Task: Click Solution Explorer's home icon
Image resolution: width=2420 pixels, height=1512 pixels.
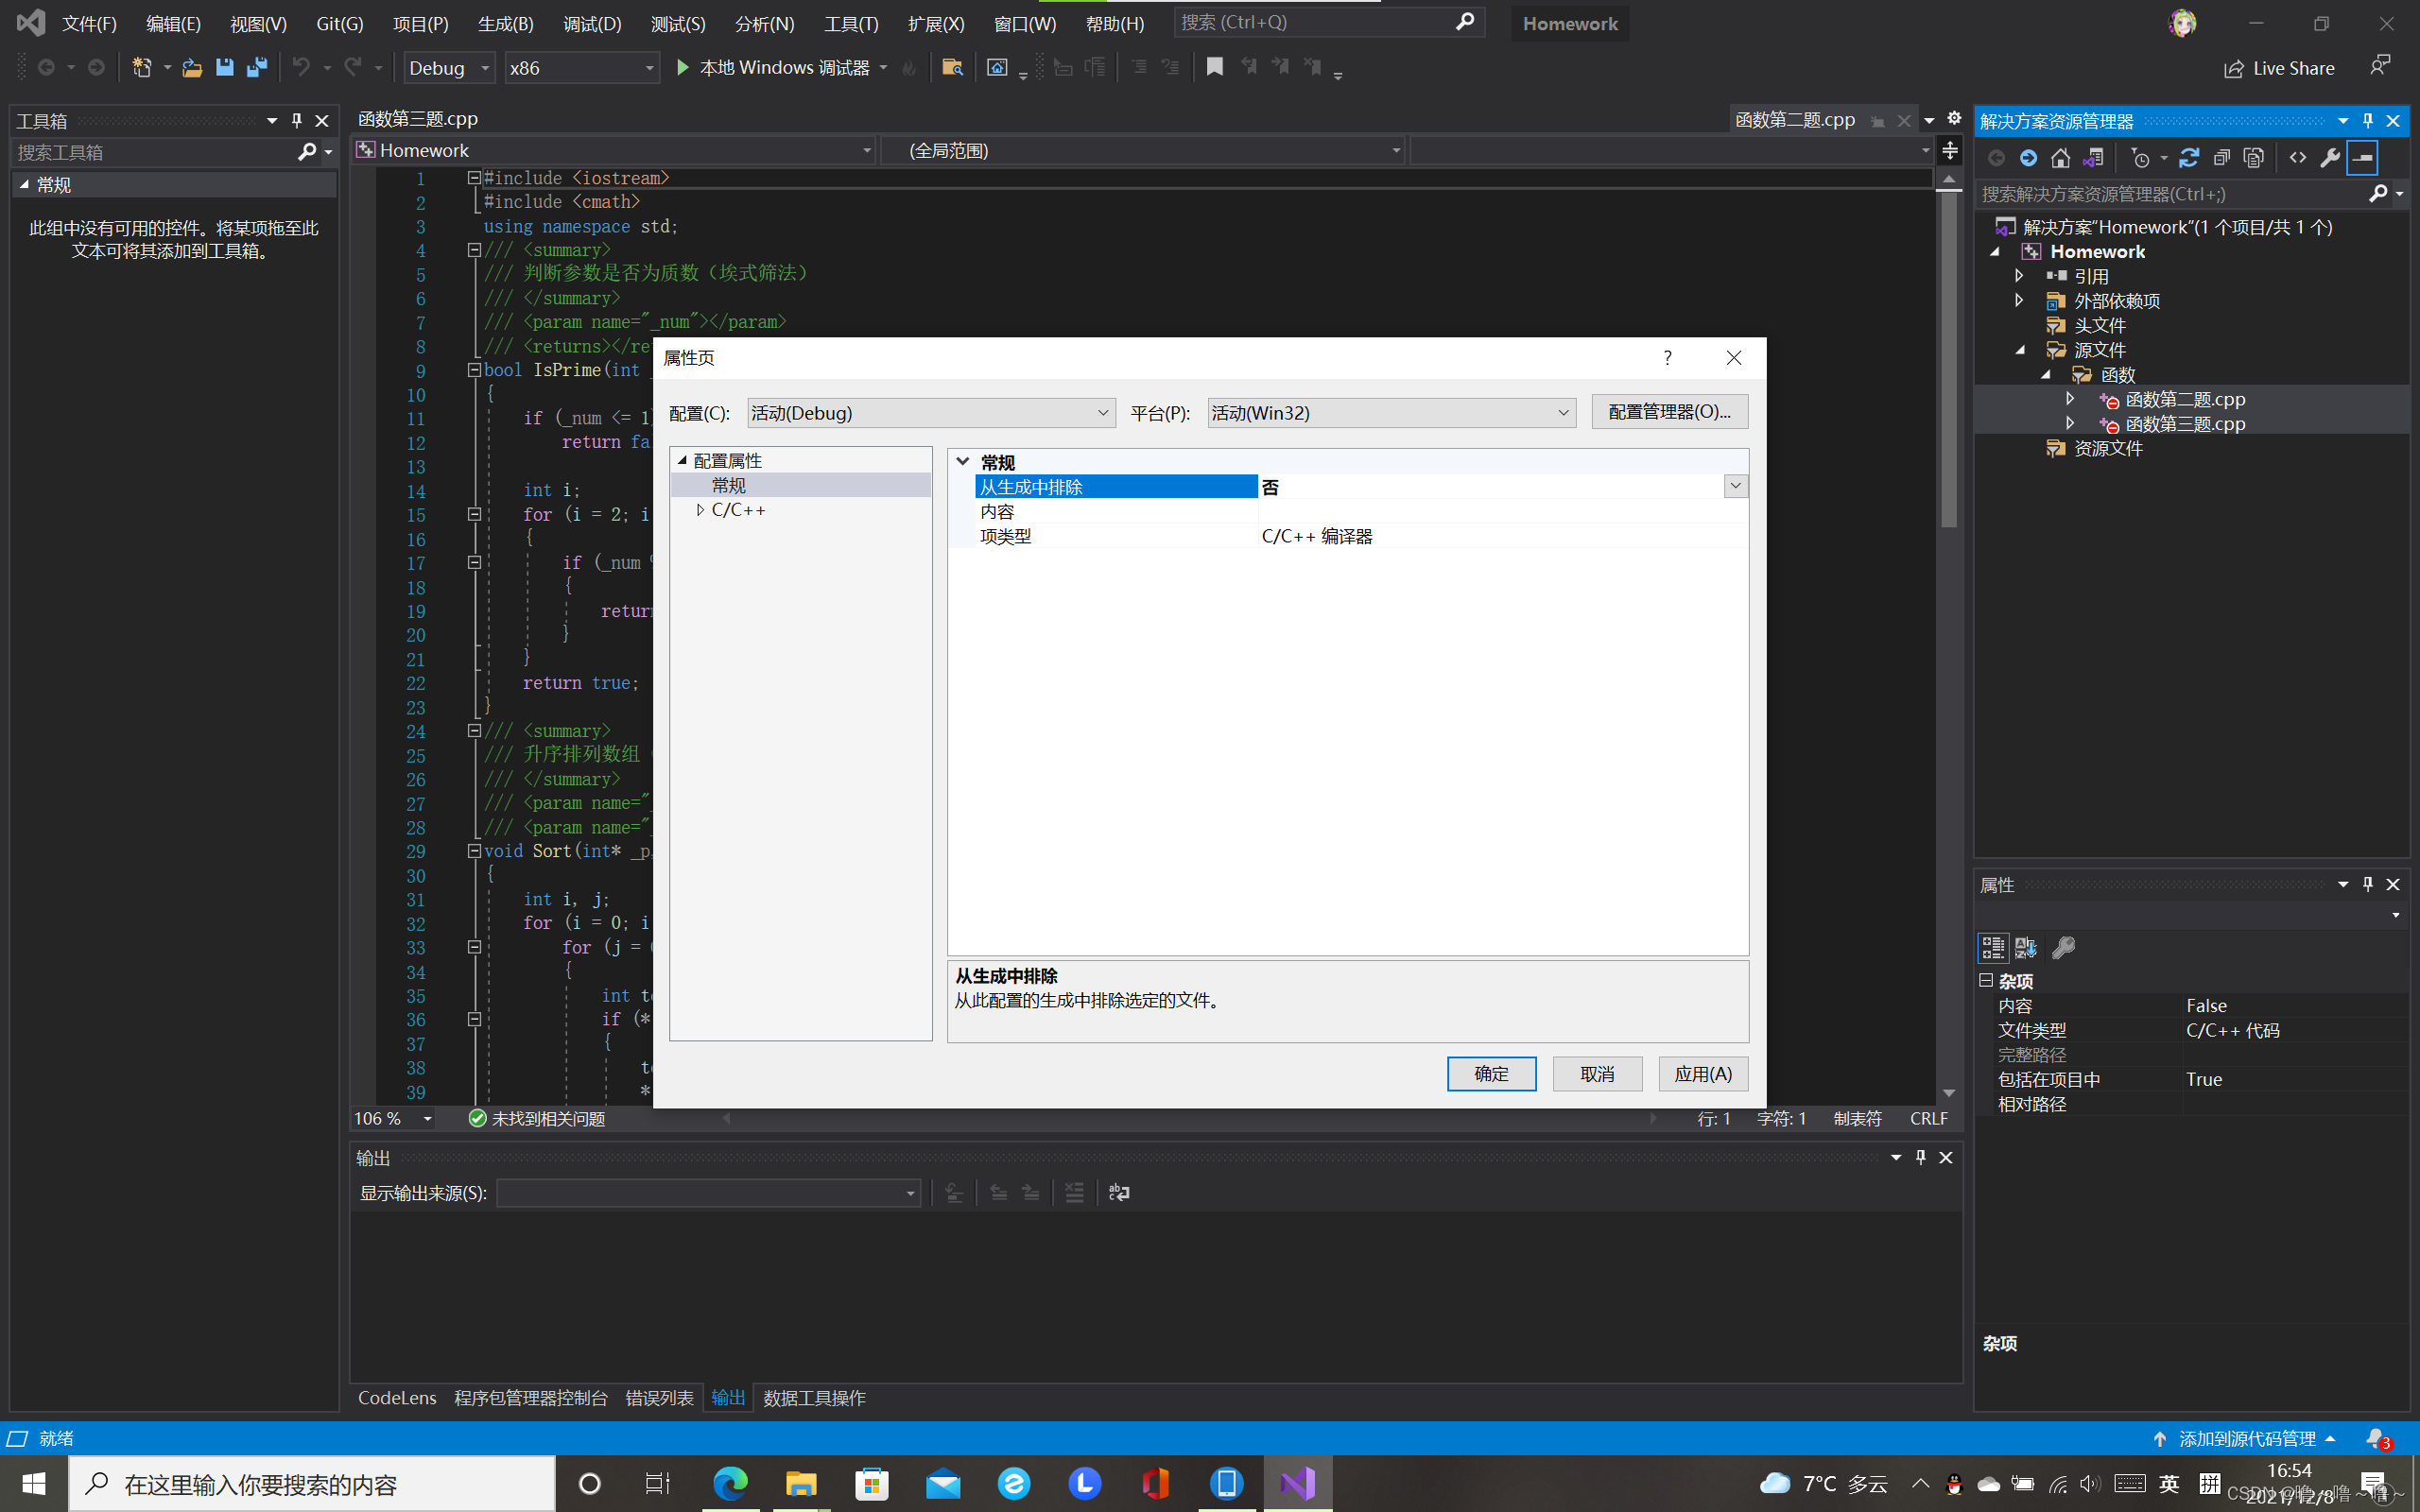Action: coord(2060,158)
